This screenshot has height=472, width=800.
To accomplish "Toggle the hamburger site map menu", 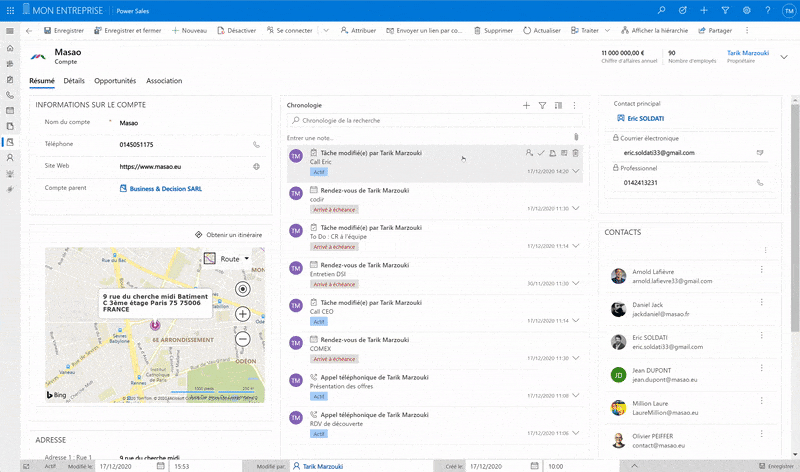I will pos(10,31).
